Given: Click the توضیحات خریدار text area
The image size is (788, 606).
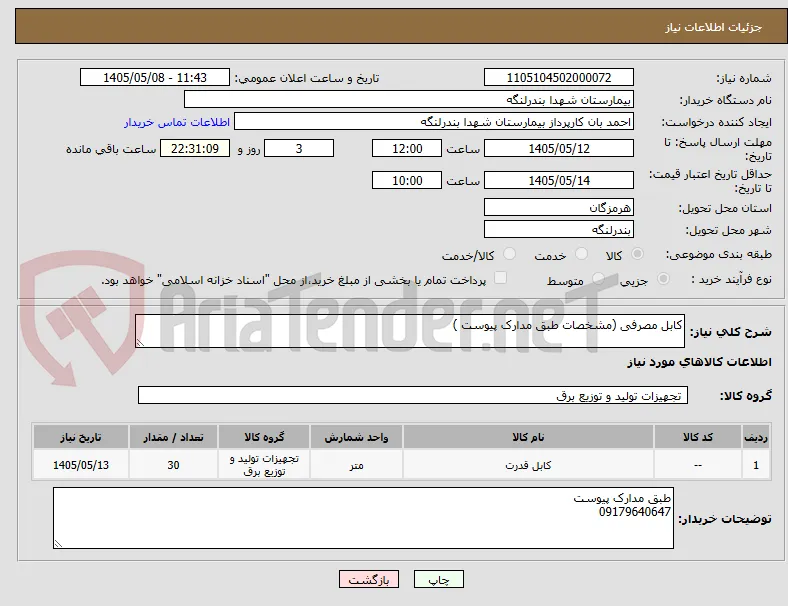Looking at the screenshot, I should coord(363,518).
